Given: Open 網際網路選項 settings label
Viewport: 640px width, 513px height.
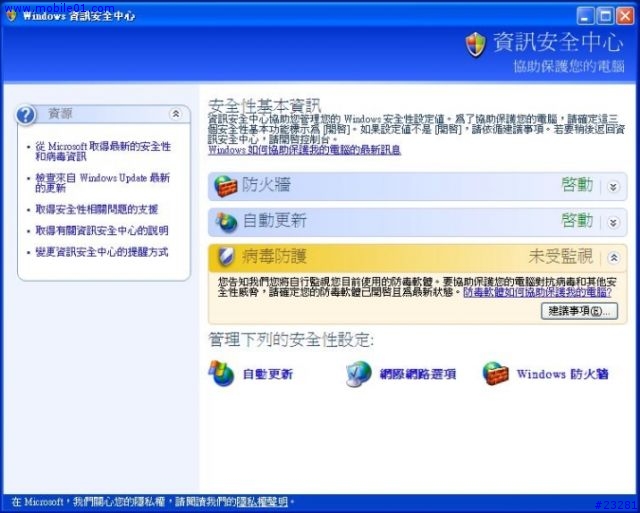Looking at the screenshot, I should 418,374.
